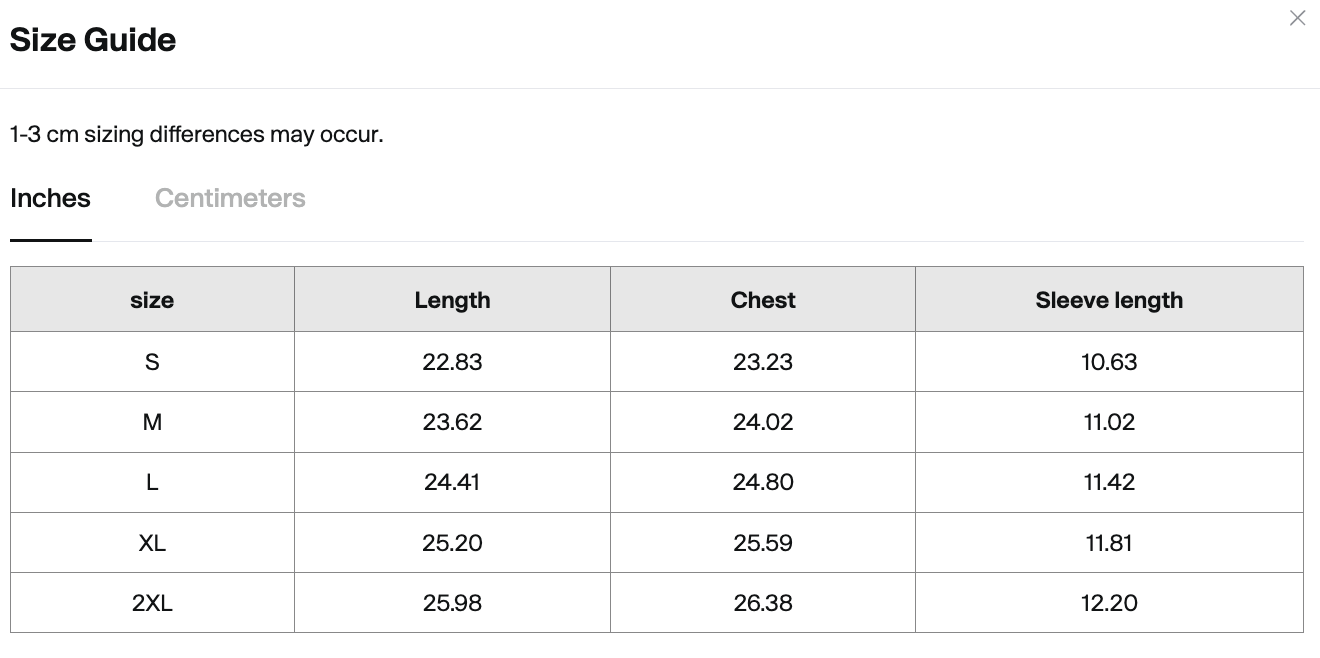Select the S size row label
Screen dimensions: 1320x658
tap(152, 362)
